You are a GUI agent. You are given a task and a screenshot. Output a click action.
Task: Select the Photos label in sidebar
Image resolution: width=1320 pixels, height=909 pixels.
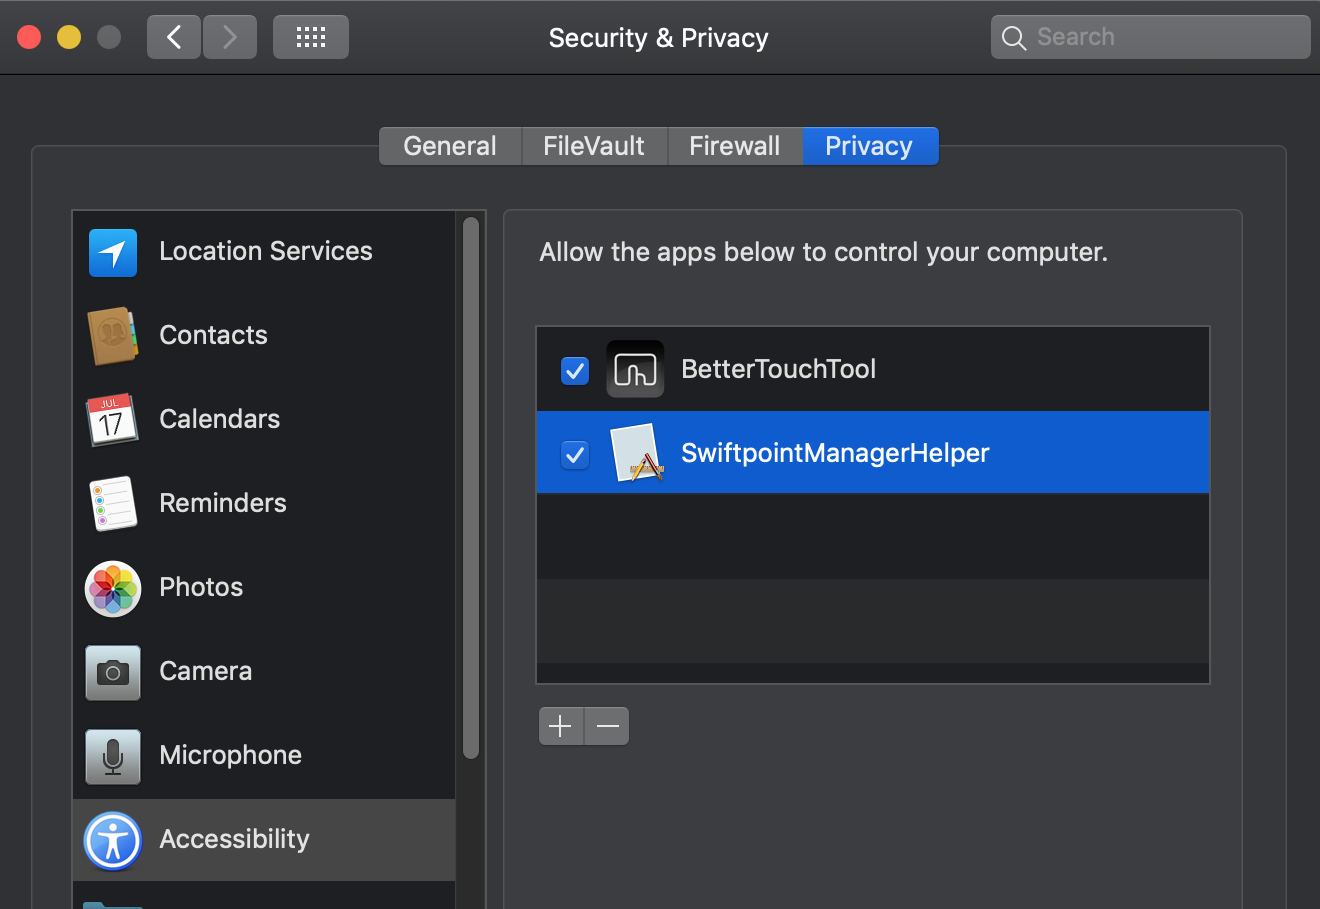pyautogui.click(x=202, y=587)
